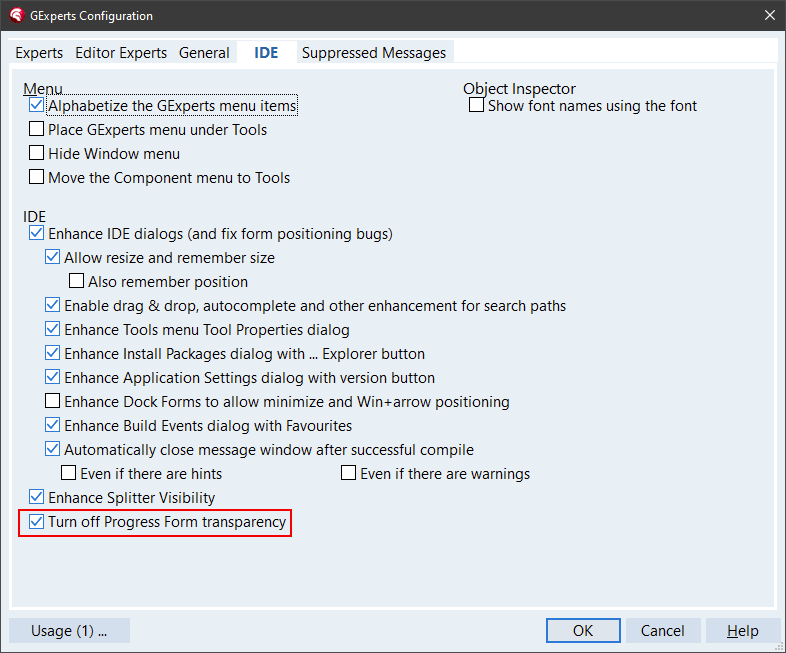Disable Enhance IDE dialogs checkbox
The width and height of the screenshot is (786, 653).
point(37,234)
